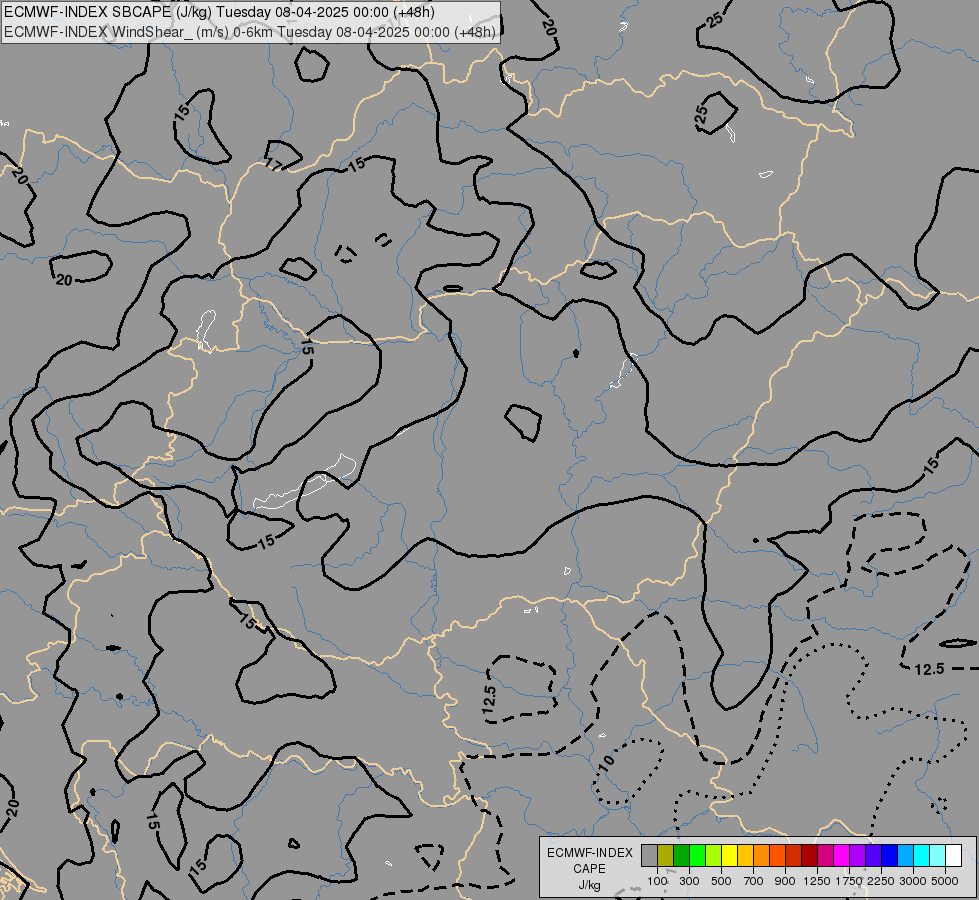
Task: Click the 3000 value under the legend
Action: pos(913,881)
